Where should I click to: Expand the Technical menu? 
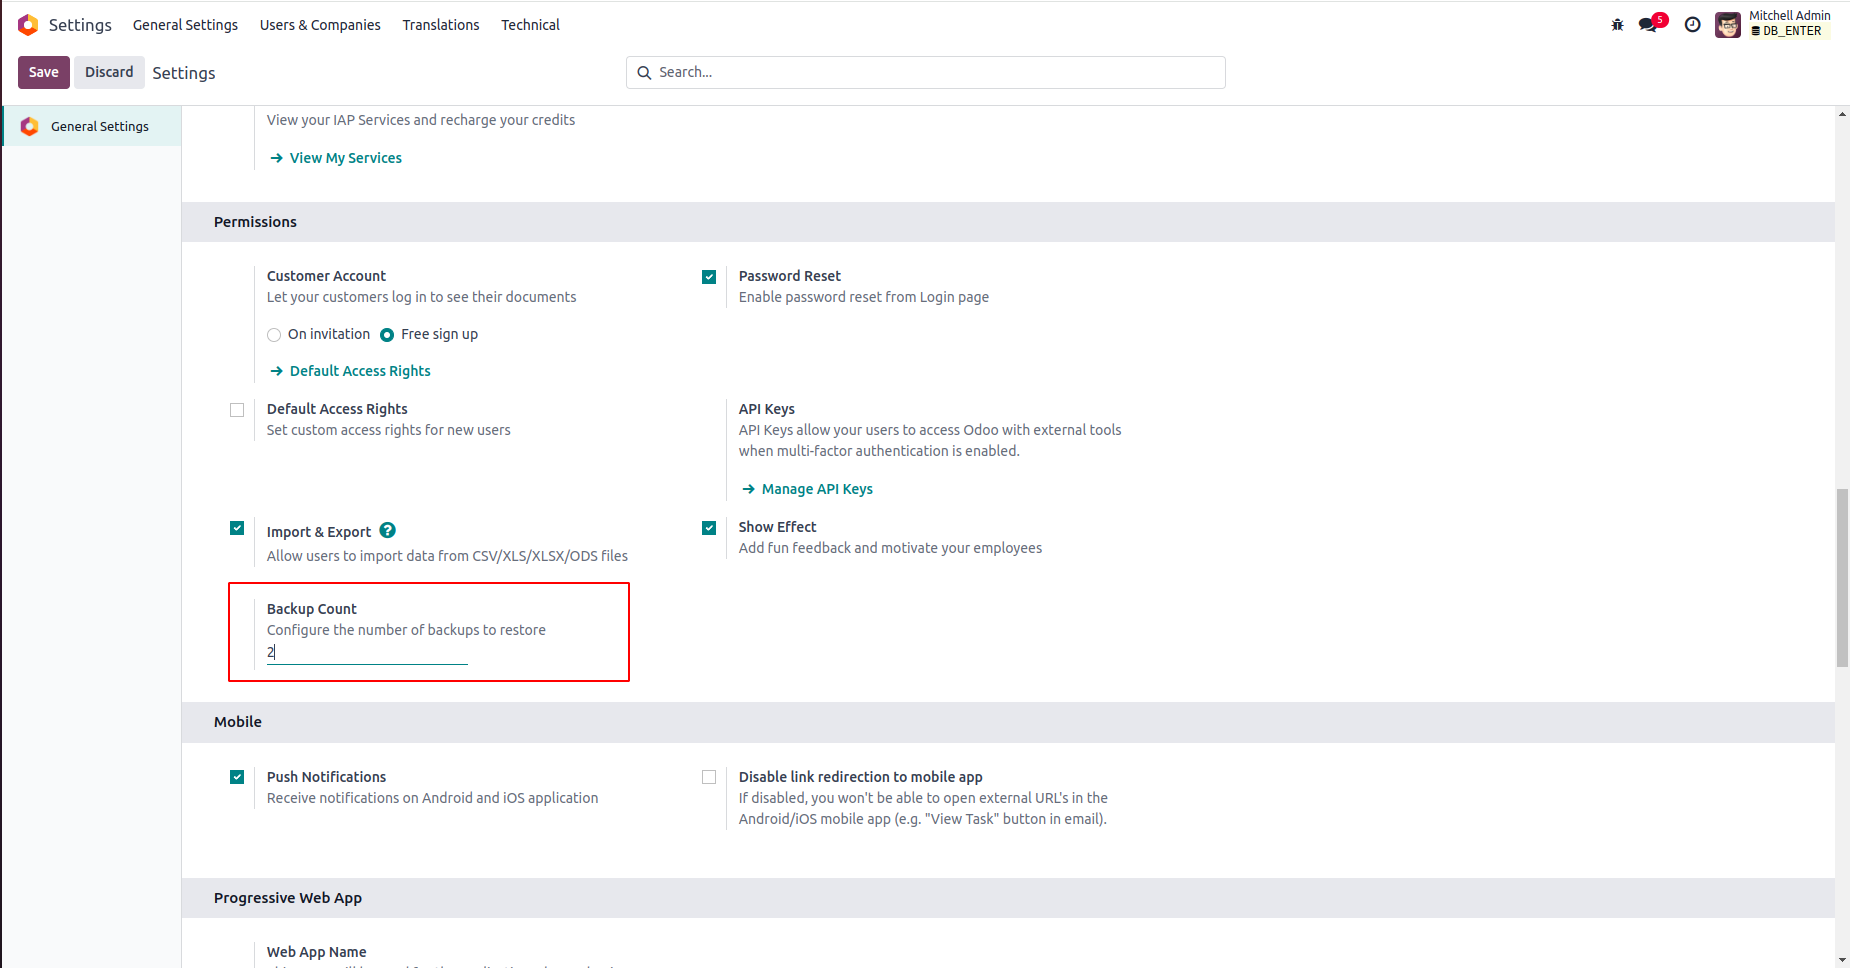(x=530, y=25)
